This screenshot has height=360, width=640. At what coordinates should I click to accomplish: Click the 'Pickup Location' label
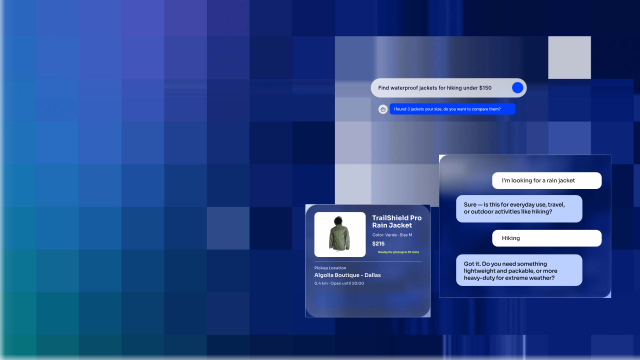pyautogui.click(x=330, y=268)
